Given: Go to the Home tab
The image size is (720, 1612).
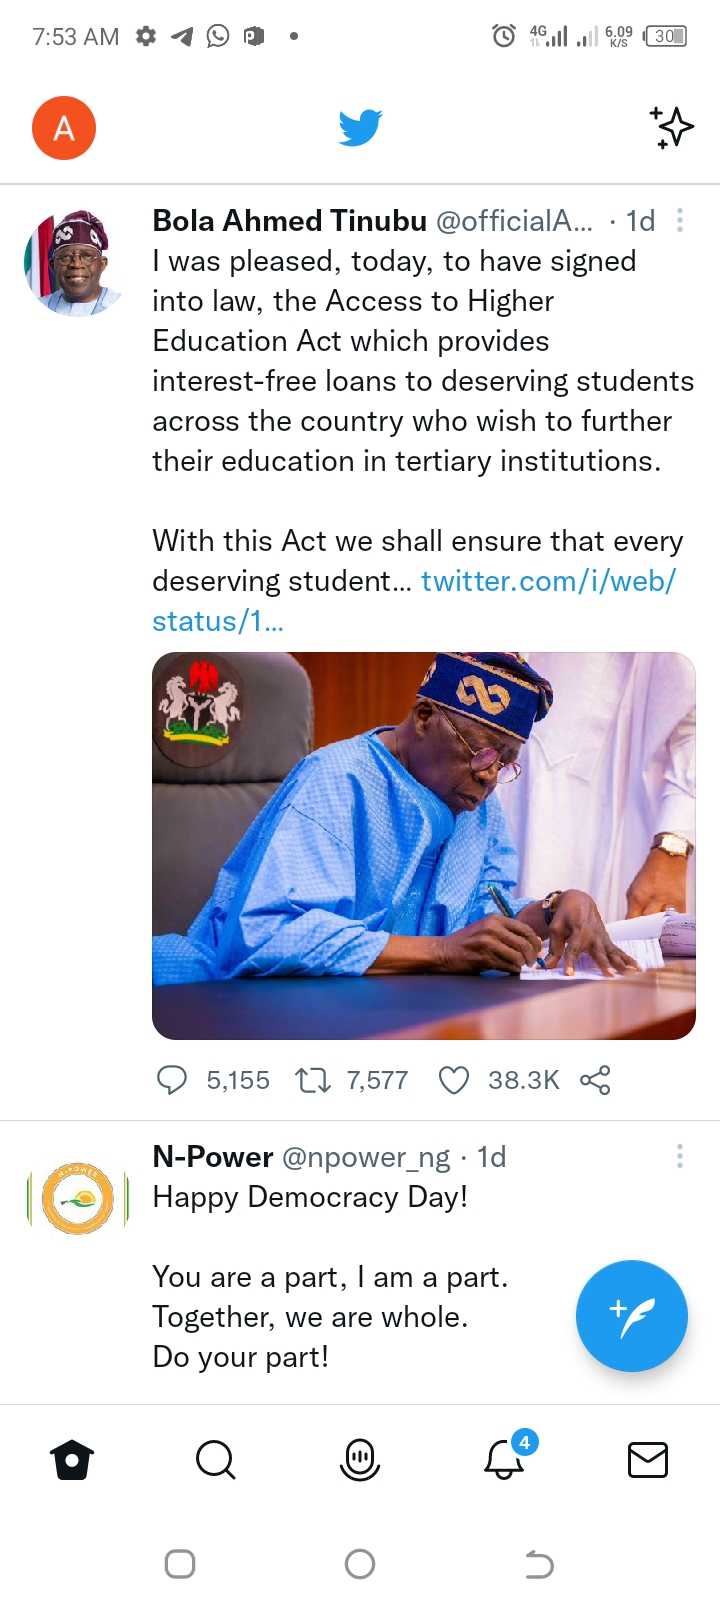Looking at the screenshot, I should [x=72, y=1460].
